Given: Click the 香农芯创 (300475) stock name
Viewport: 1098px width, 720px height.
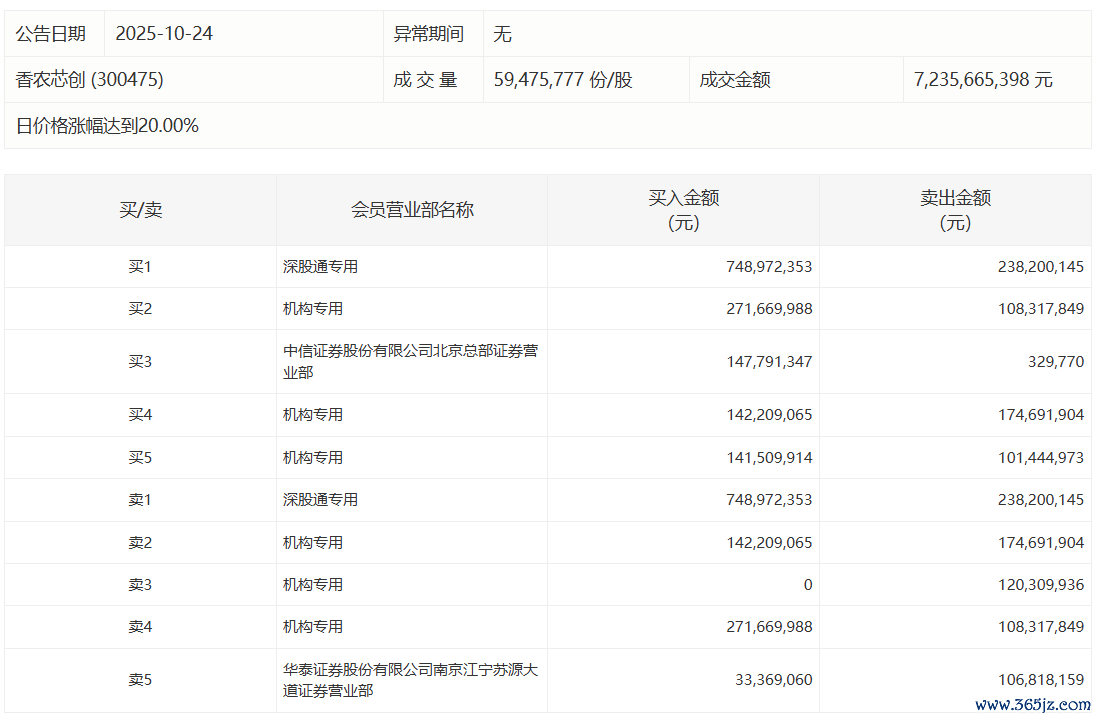Looking at the screenshot, I should pyautogui.click(x=90, y=80).
